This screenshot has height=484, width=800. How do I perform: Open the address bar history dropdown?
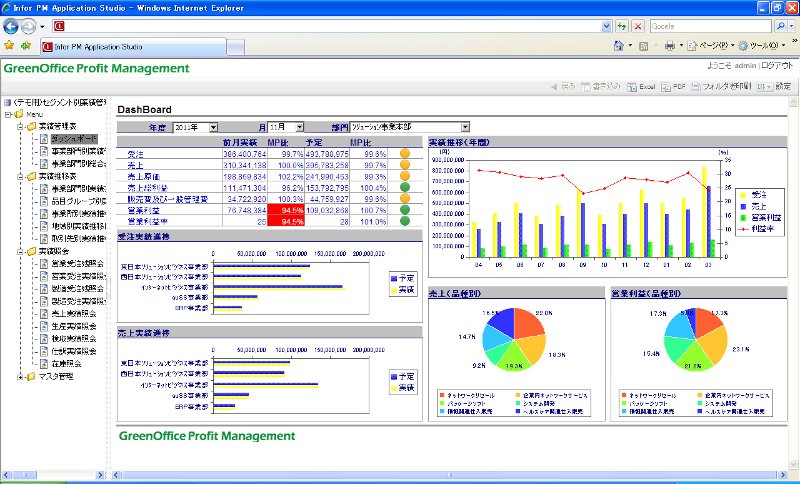pos(606,27)
